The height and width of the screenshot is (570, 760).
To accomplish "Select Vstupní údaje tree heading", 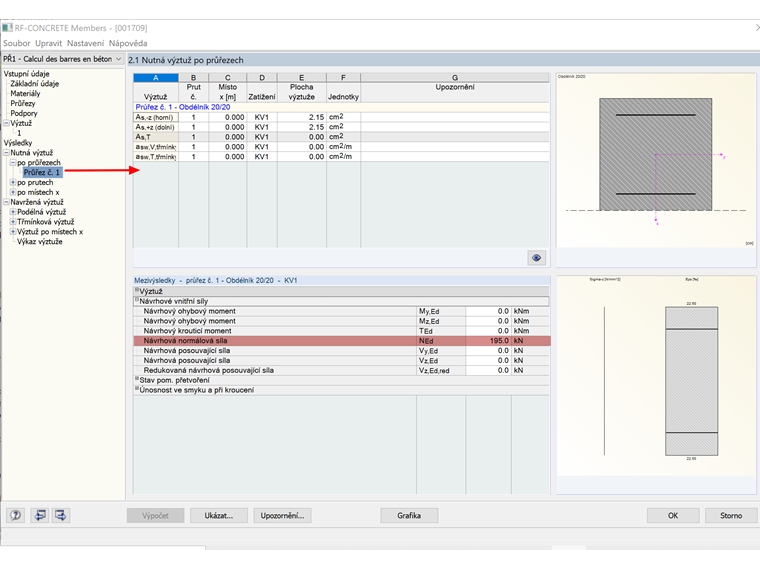I will click(x=26, y=74).
